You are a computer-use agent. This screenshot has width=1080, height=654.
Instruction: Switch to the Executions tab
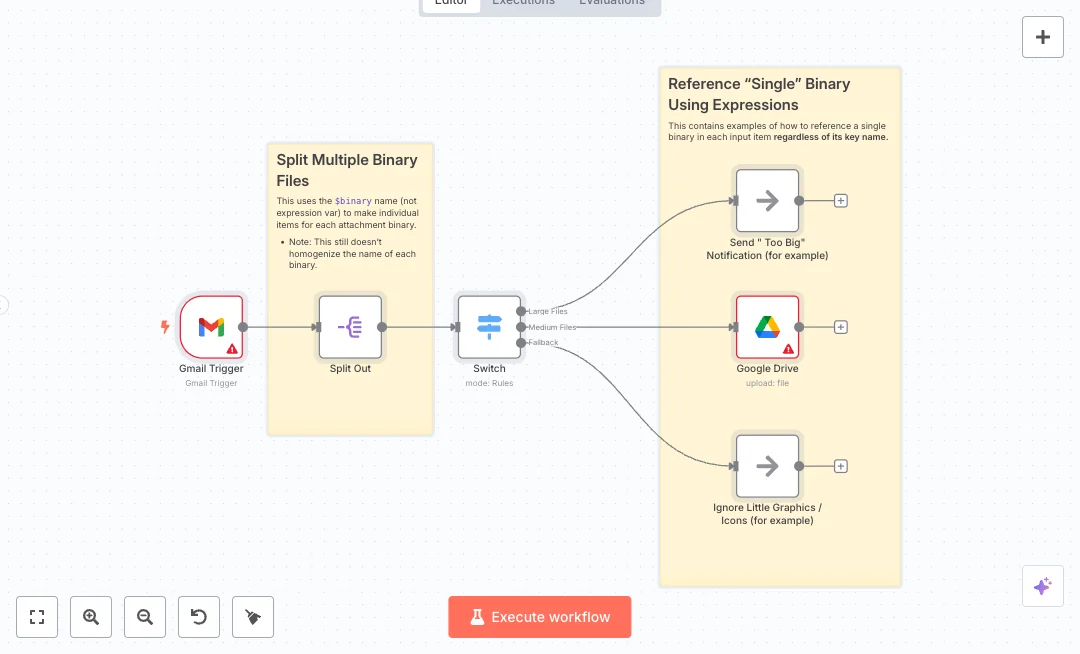tap(523, 3)
